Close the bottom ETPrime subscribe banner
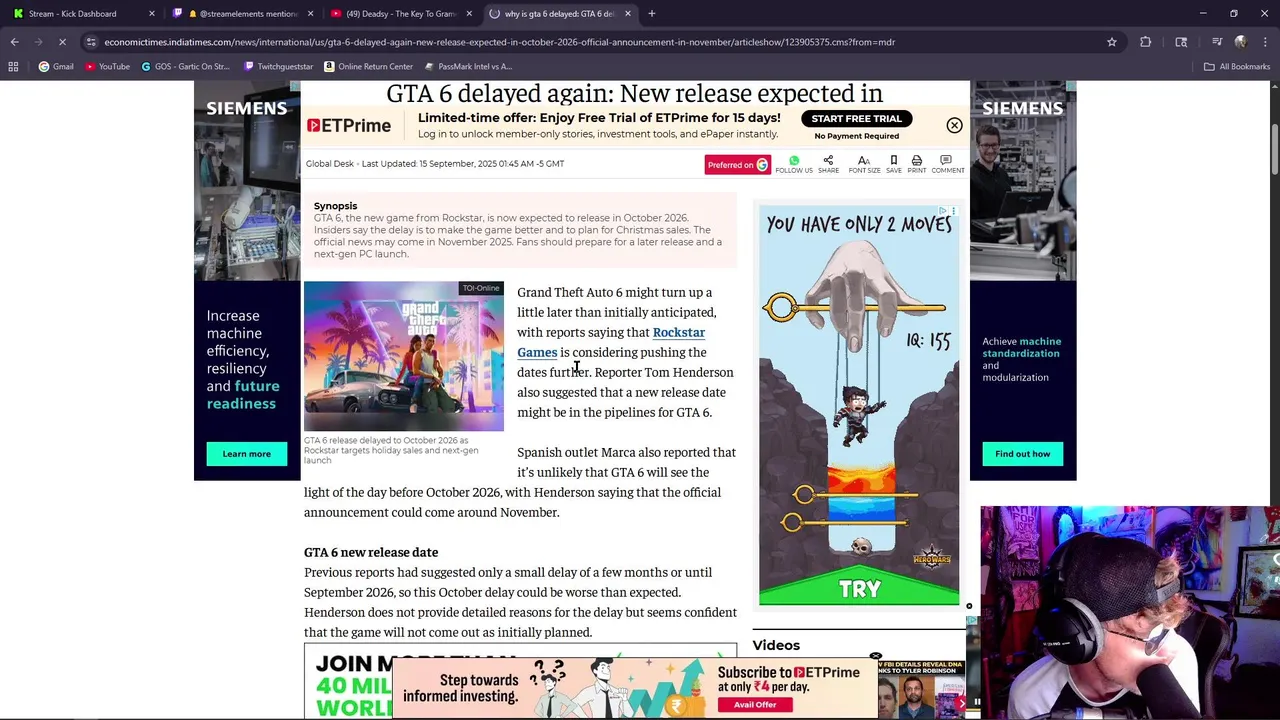Viewport: 1280px width, 720px height. 875,657
